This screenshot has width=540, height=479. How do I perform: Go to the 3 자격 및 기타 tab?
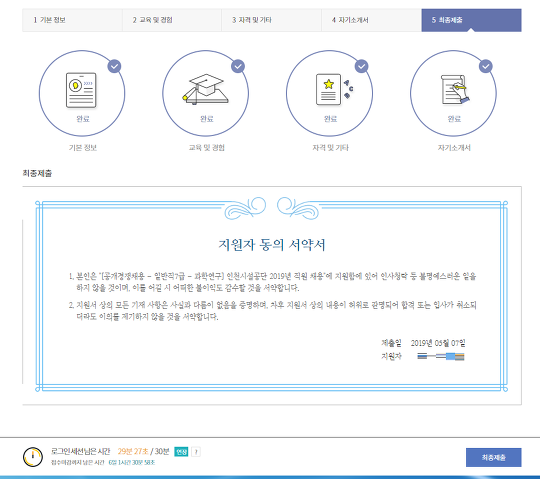click(271, 20)
